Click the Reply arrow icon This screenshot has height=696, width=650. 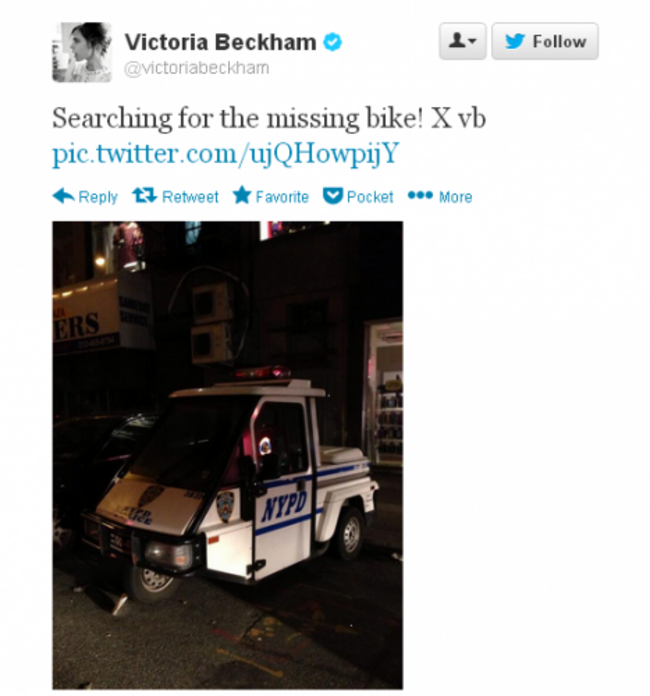click(x=63, y=196)
